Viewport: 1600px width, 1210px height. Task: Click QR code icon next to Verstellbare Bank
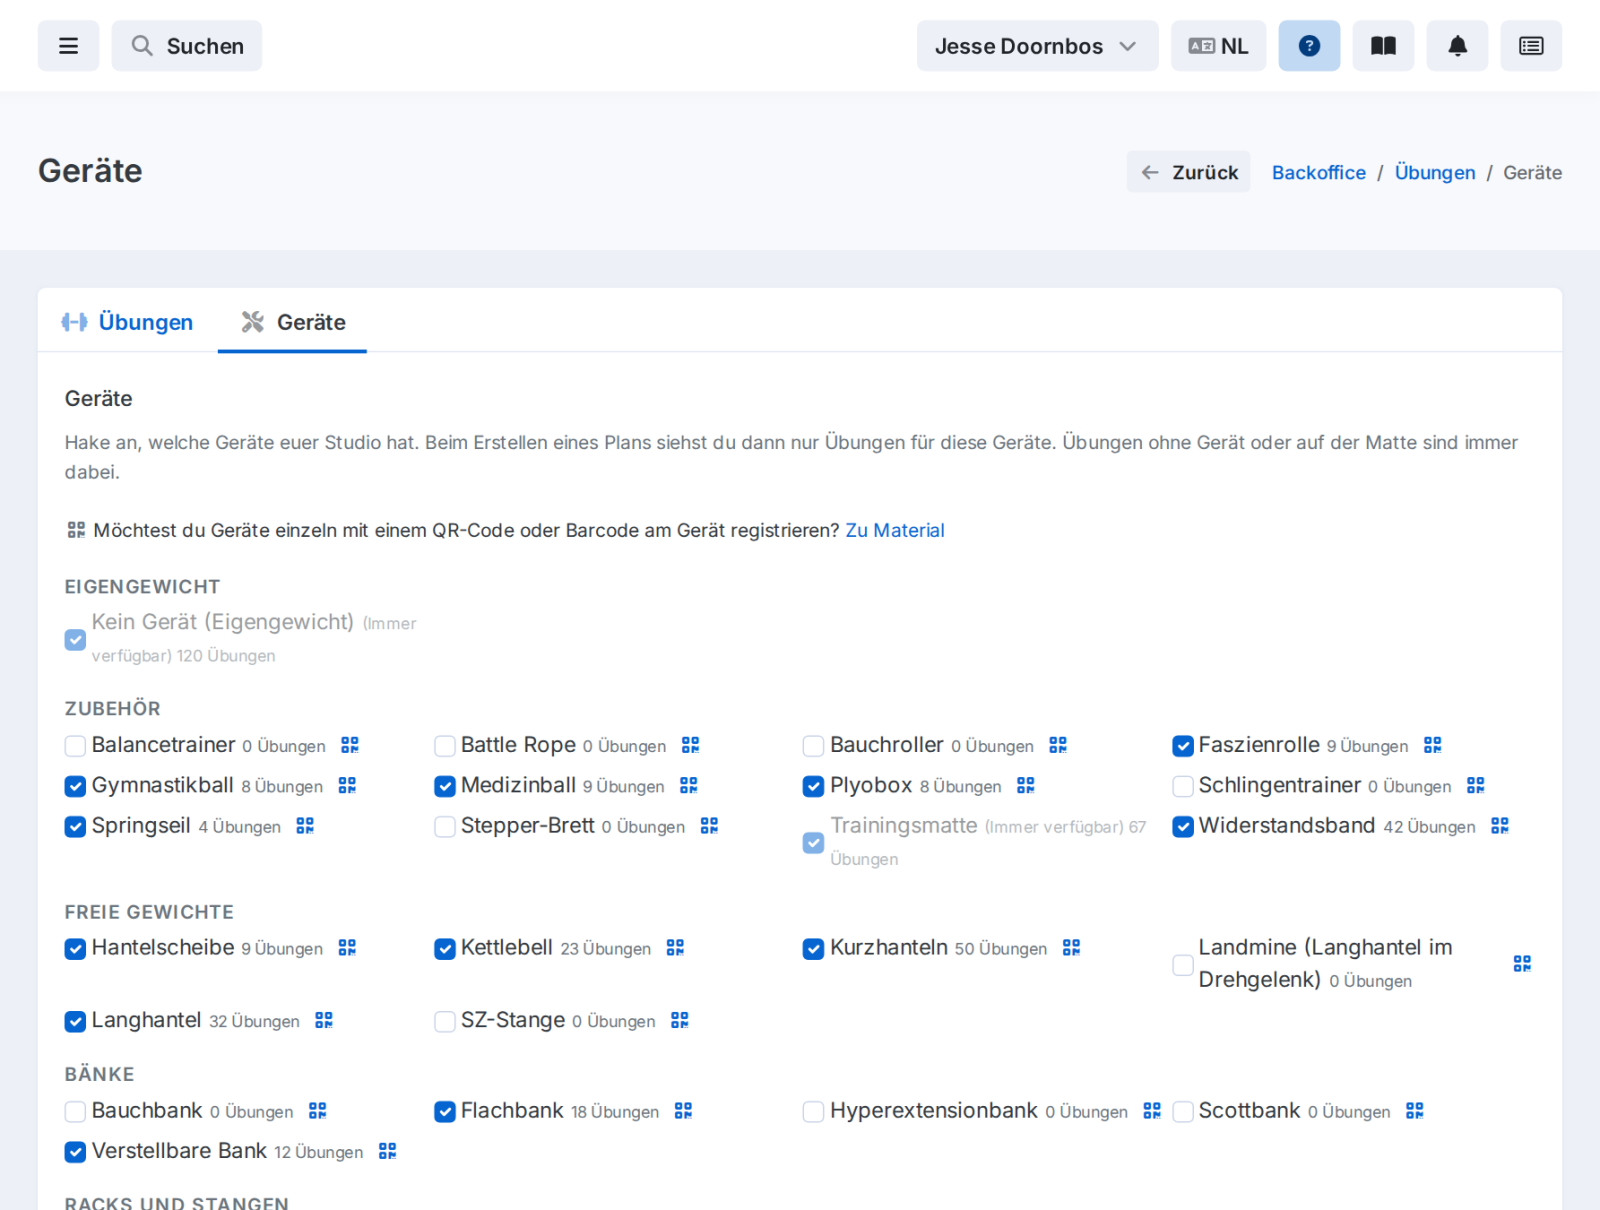pyautogui.click(x=388, y=1151)
